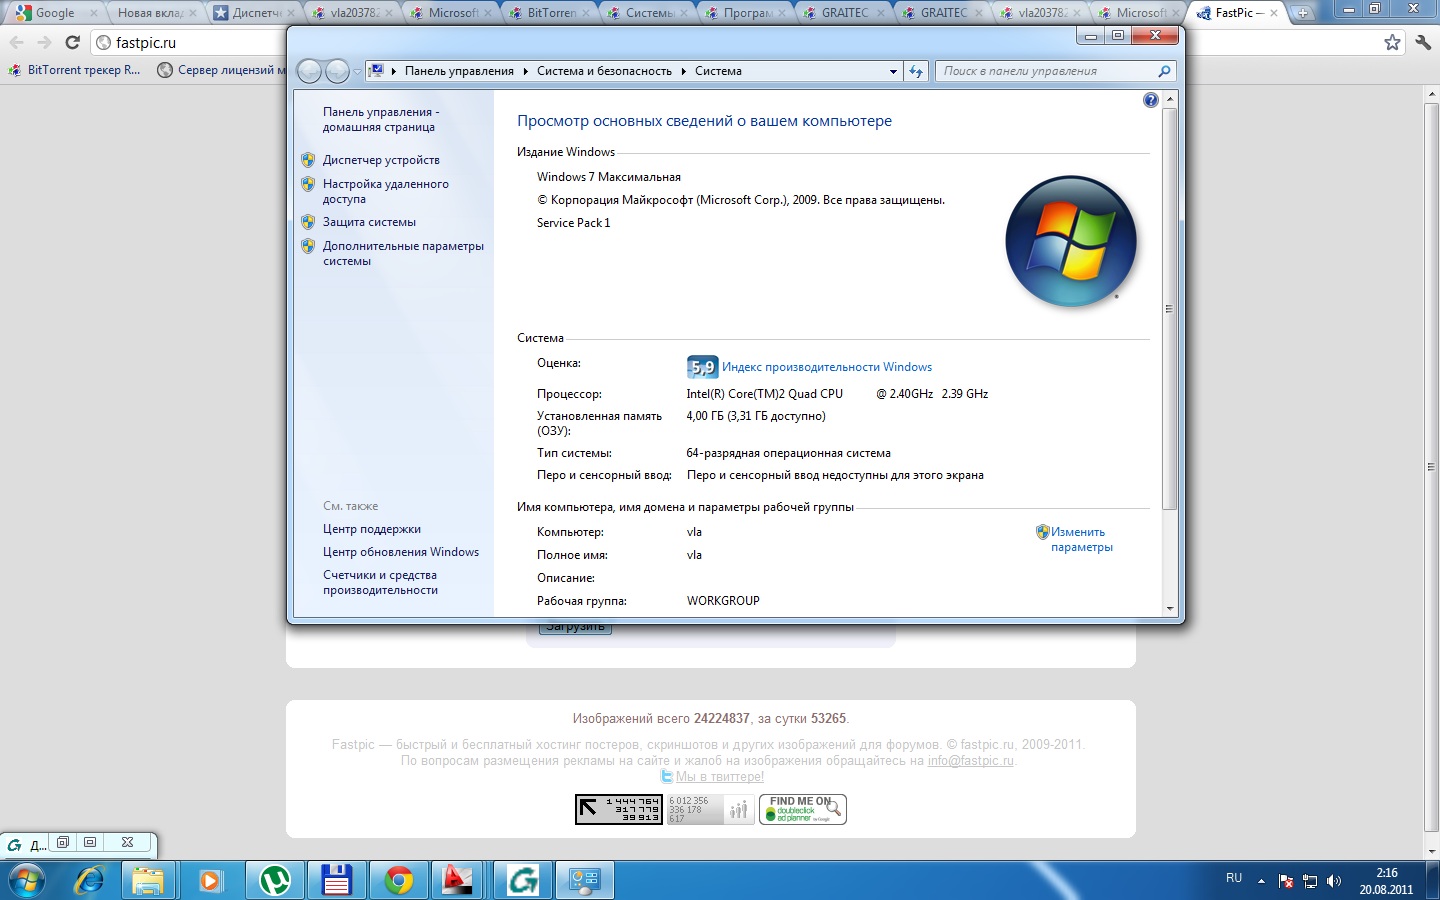The image size is (1440, 900).
Task: Switch to Google tab
Action: [x=55, y=13]
